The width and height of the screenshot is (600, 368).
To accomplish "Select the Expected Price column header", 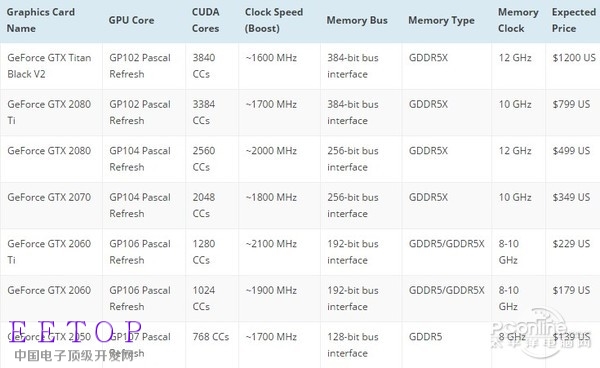I will [x=574, y=20].
